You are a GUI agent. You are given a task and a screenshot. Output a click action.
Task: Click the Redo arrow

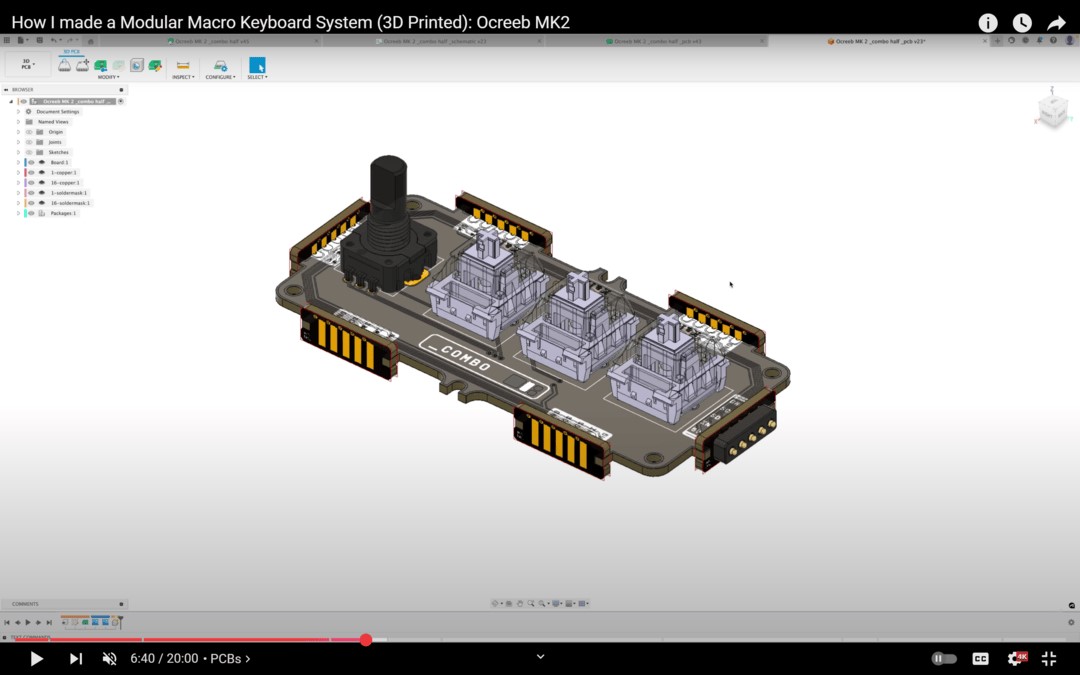click(70, 41)
